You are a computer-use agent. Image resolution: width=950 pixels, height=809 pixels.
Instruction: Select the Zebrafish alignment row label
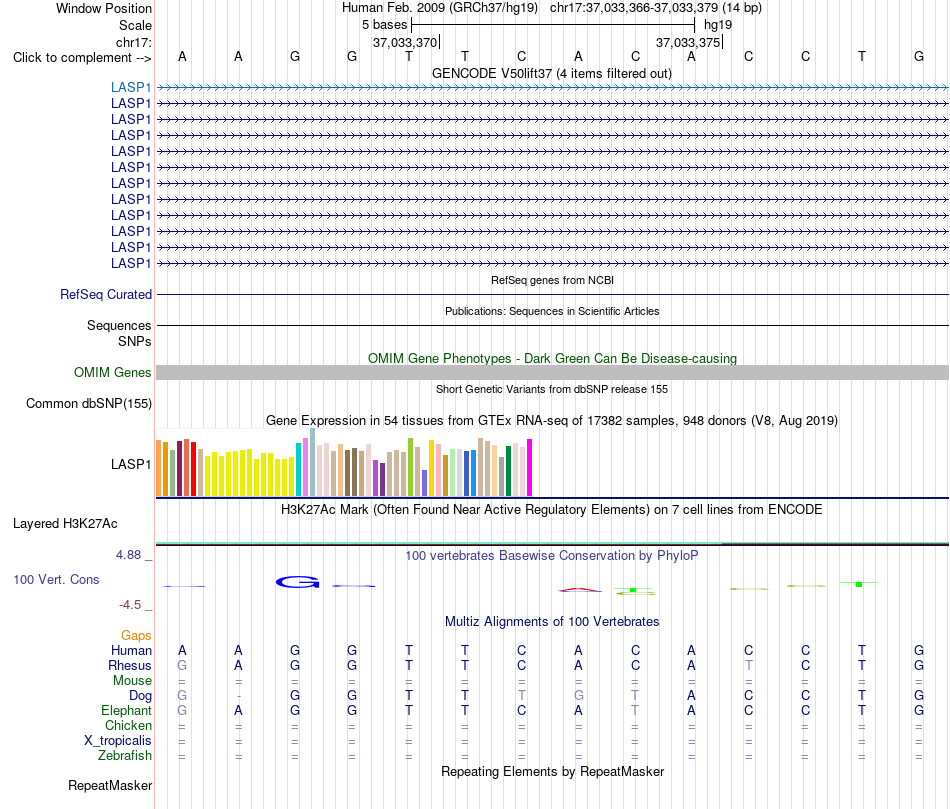pos(125,756)
